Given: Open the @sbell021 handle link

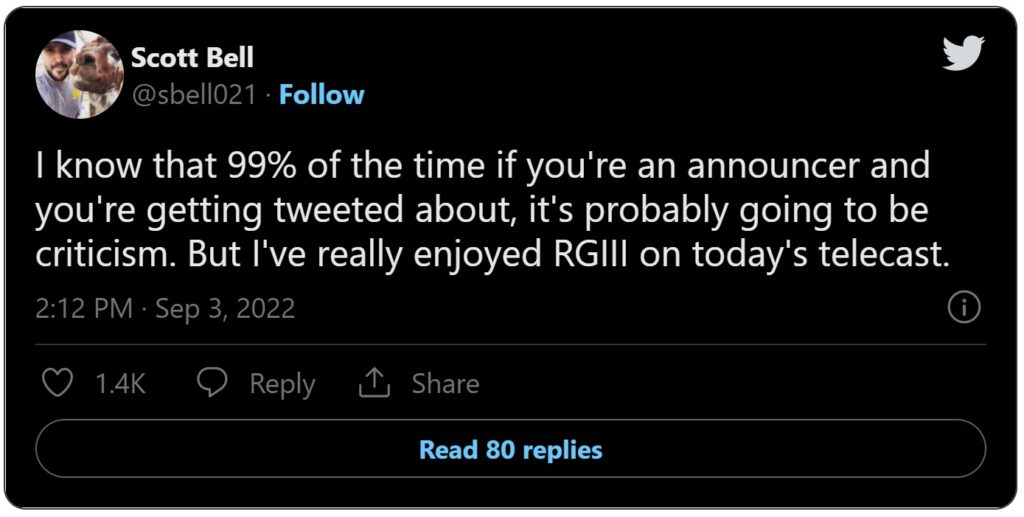Looking at the screenshot, I should [x=193, y=96].
